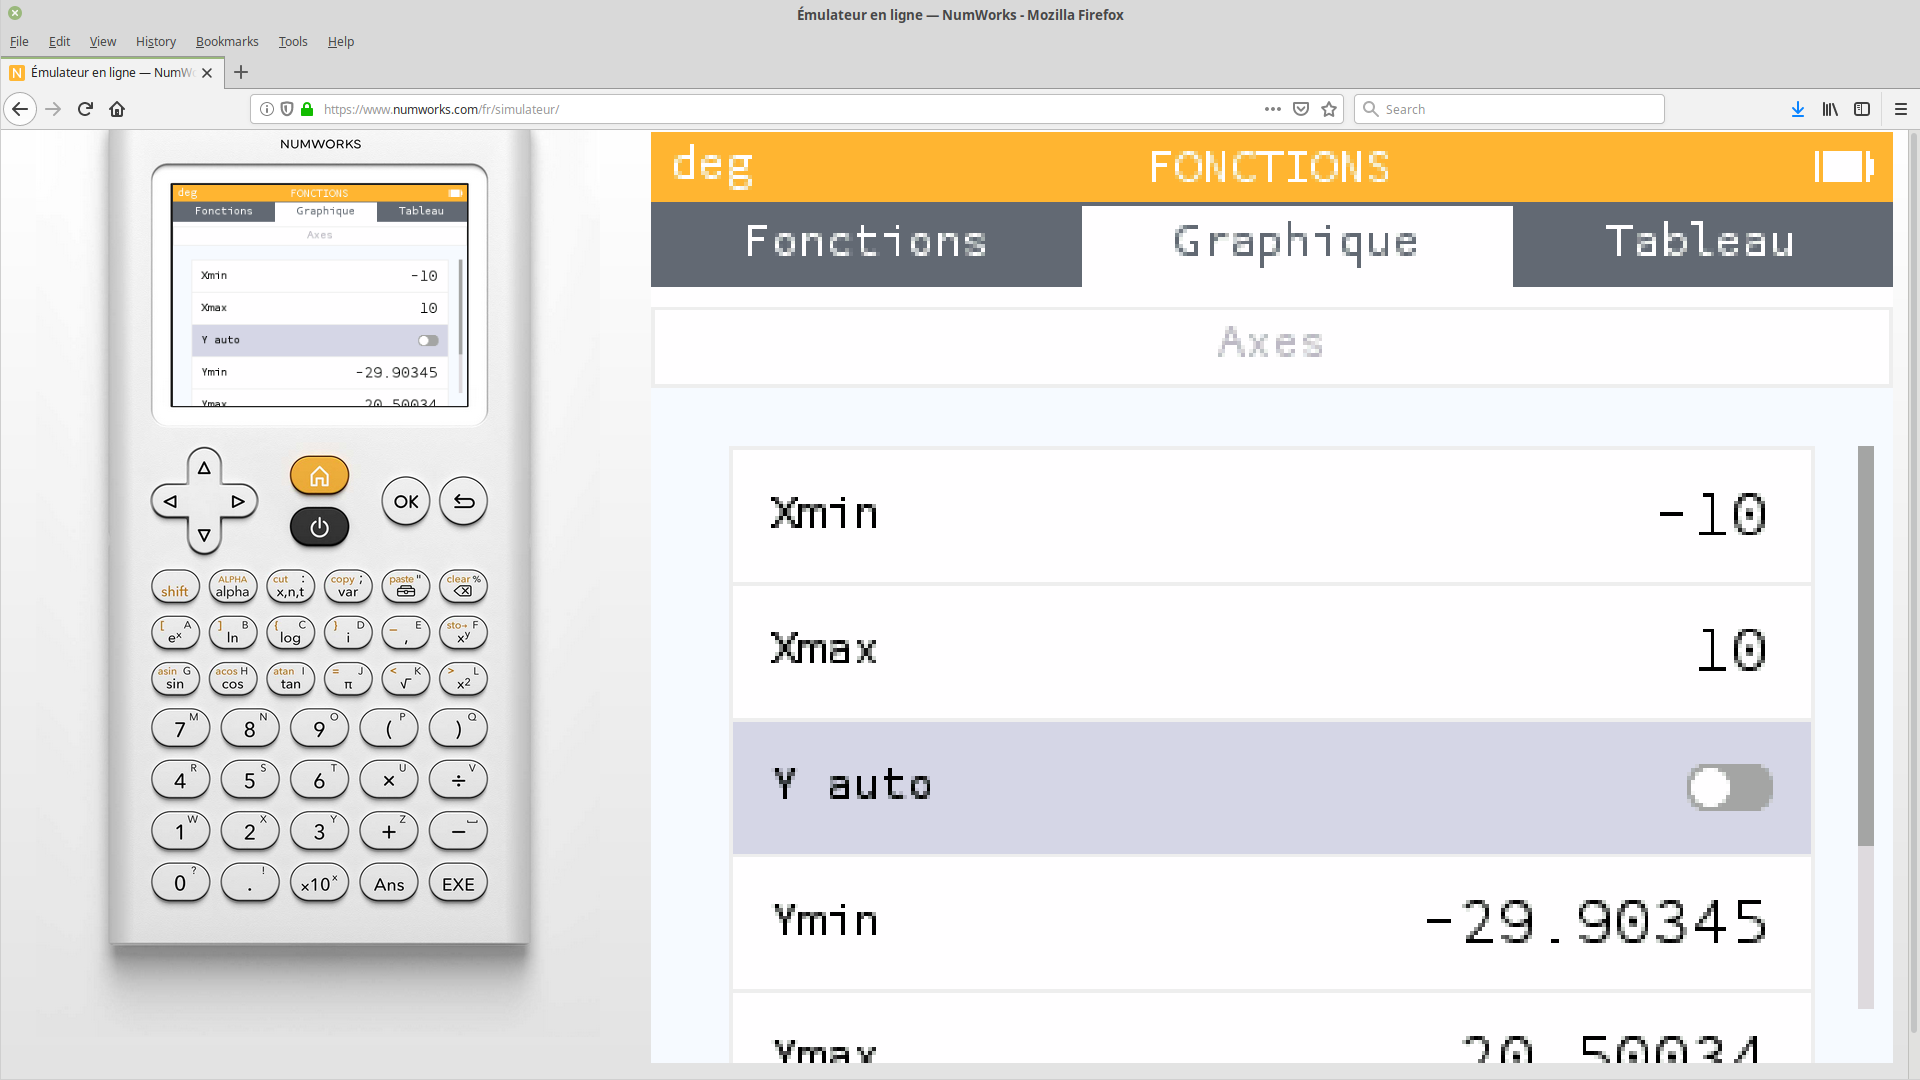Click the alpha key on calculator
1920x1080 pixels.
233,586
